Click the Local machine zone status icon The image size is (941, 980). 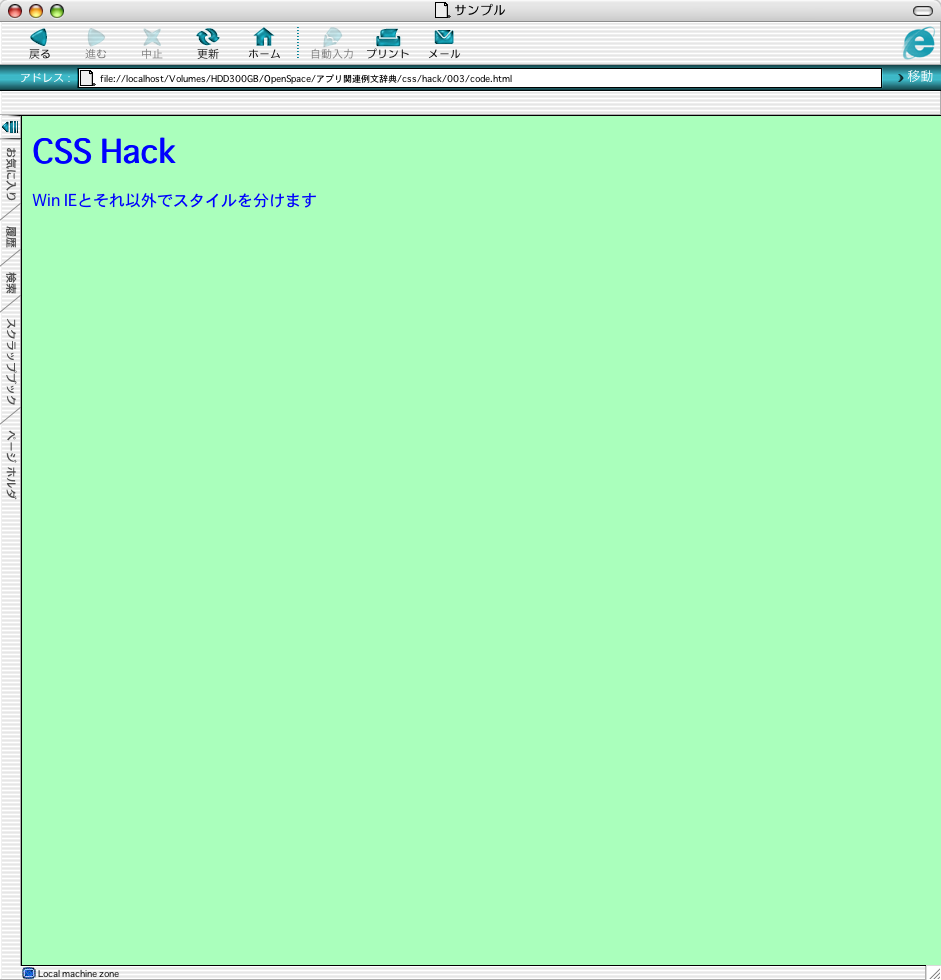[x=29, y=973]
